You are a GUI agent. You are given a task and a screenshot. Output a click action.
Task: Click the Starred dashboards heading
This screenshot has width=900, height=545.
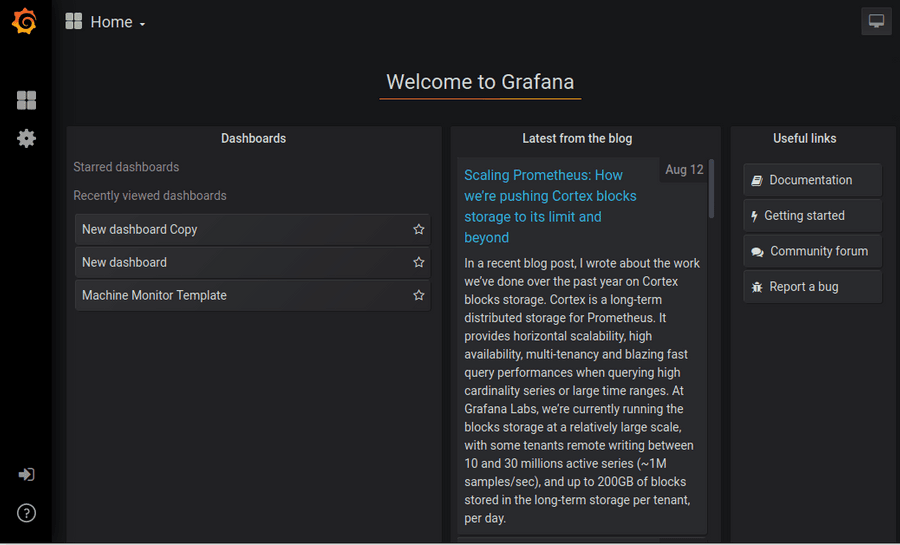pos(126,167)
